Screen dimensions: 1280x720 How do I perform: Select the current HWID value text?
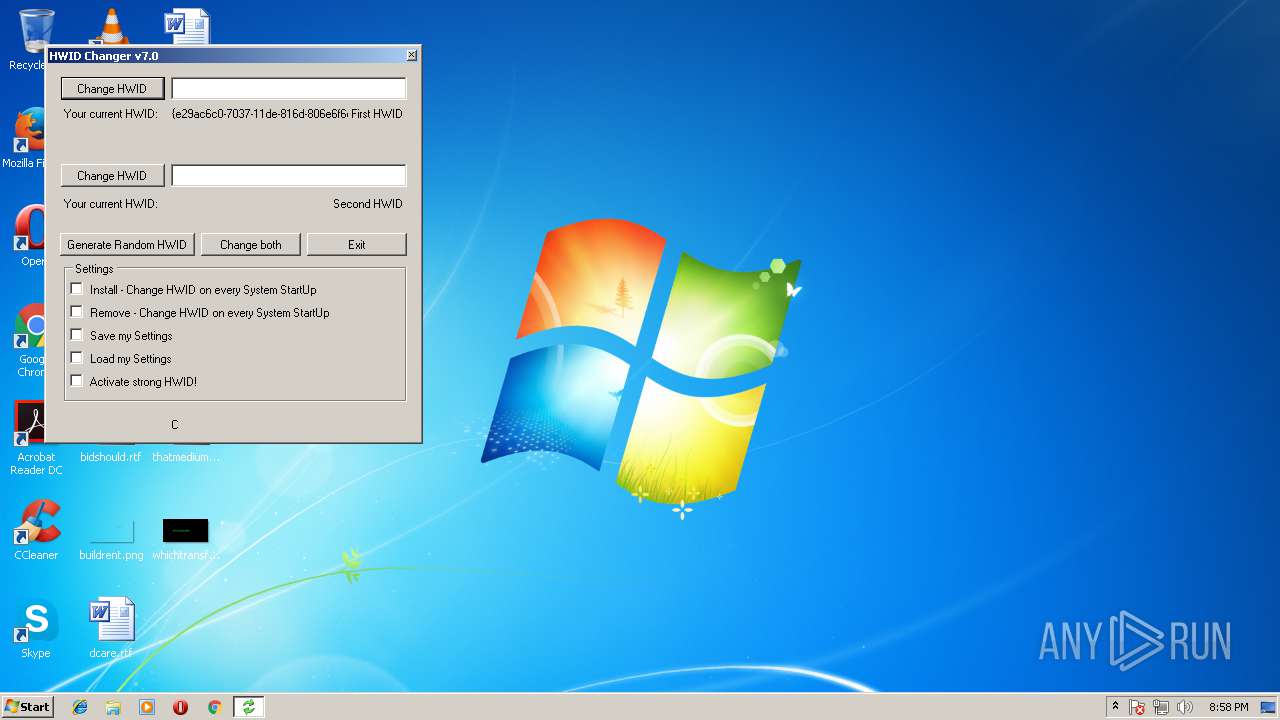260,114
